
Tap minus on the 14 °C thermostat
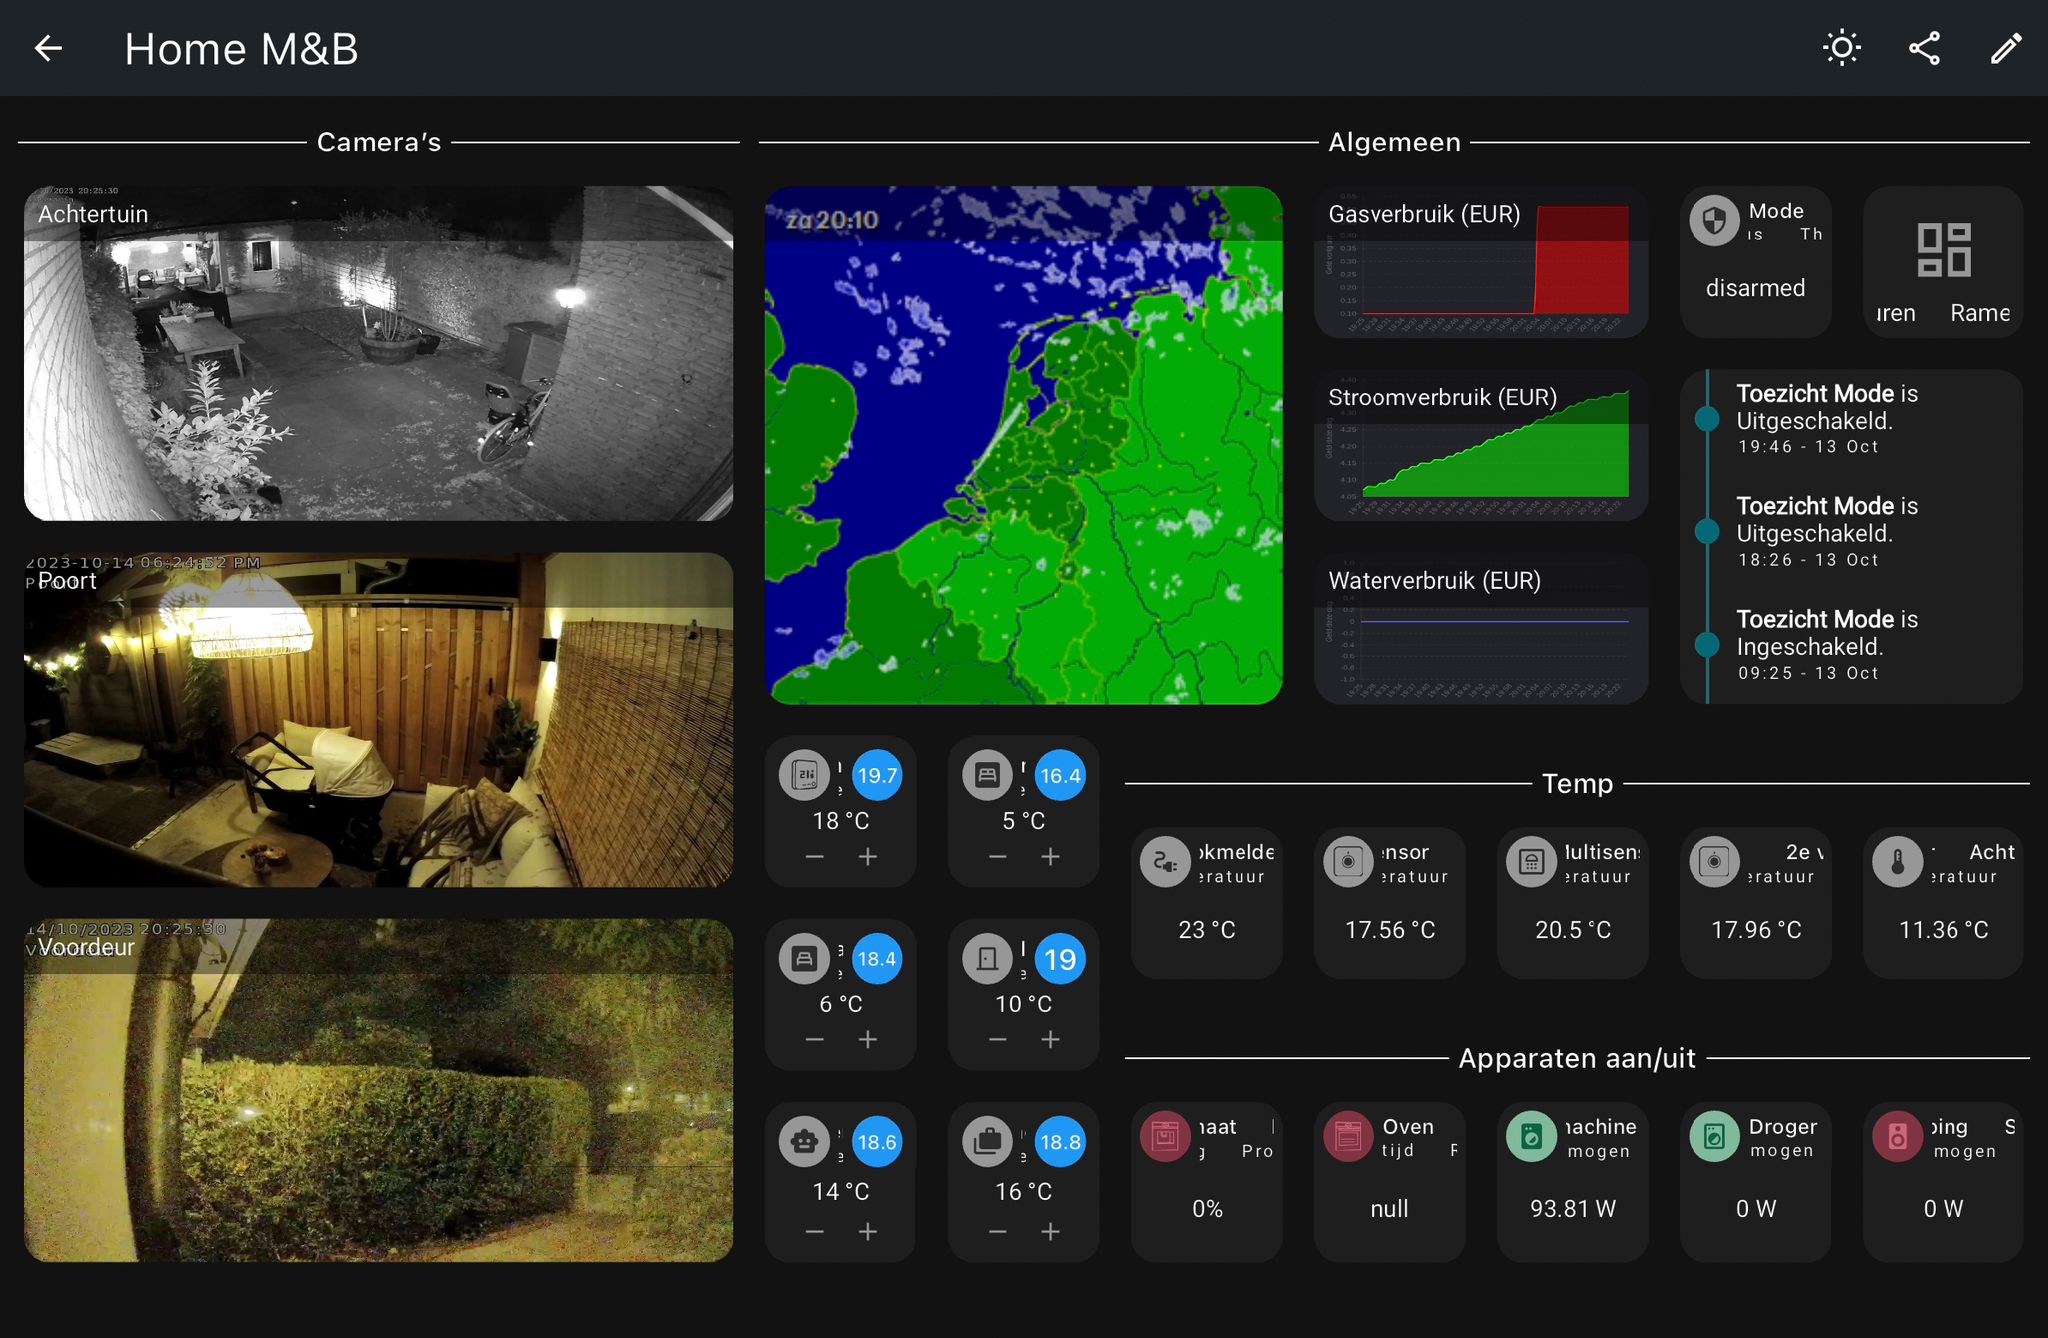(x=815, y=1232)
